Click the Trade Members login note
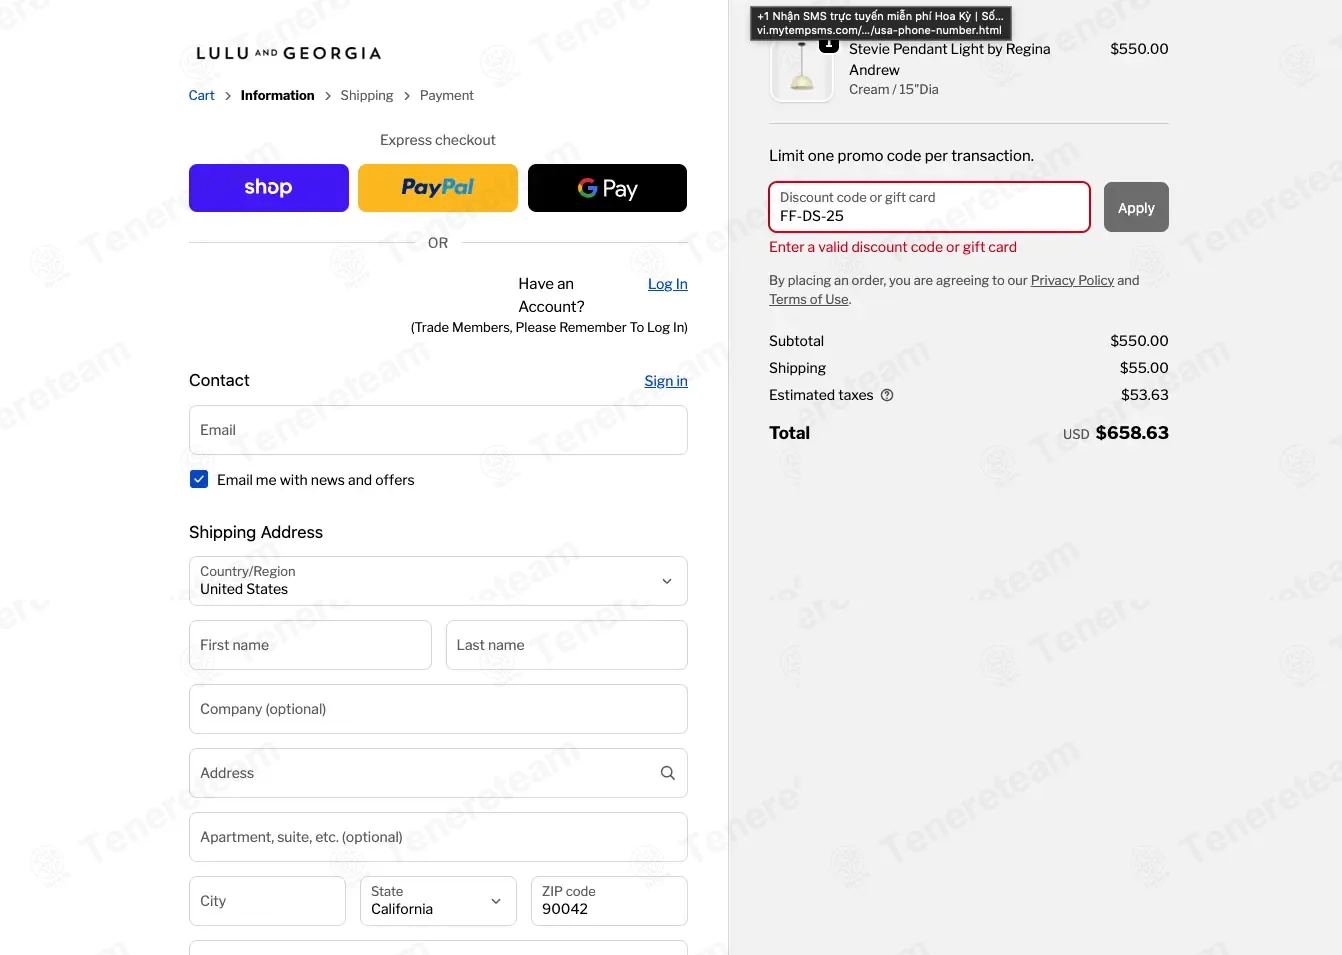 (549, 327)
